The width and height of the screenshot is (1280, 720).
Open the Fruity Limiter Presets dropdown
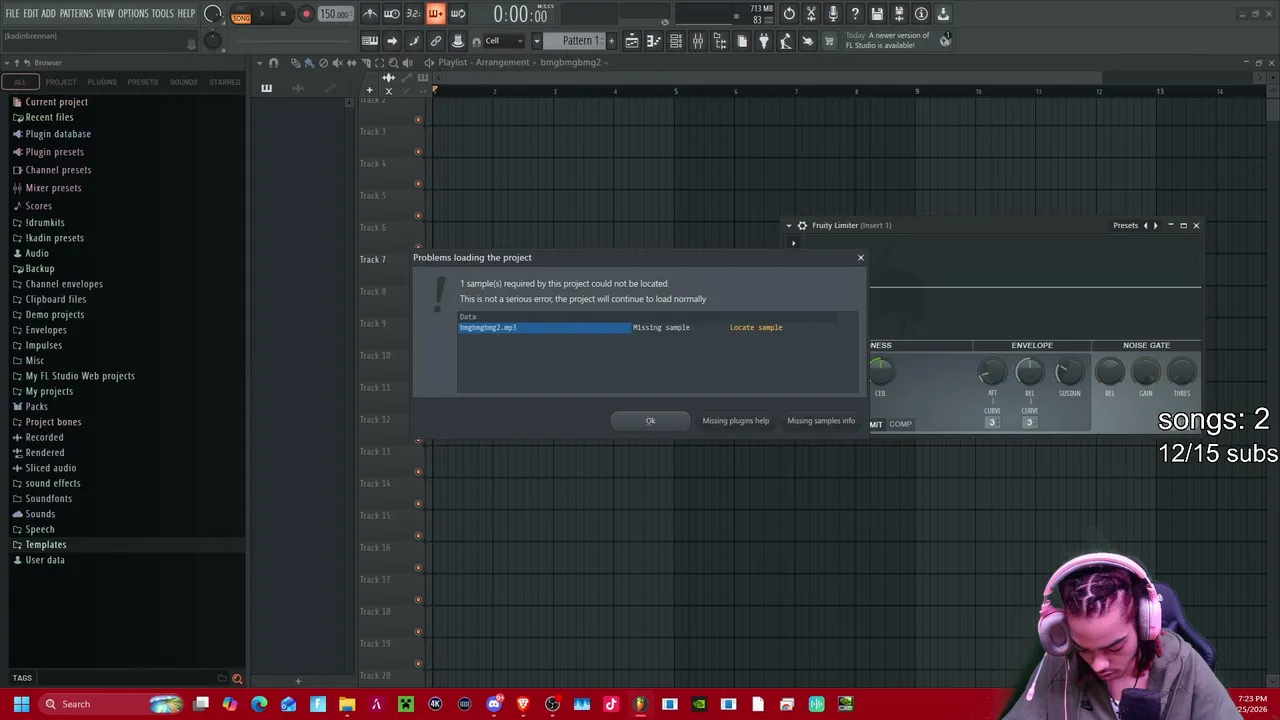1126,226
